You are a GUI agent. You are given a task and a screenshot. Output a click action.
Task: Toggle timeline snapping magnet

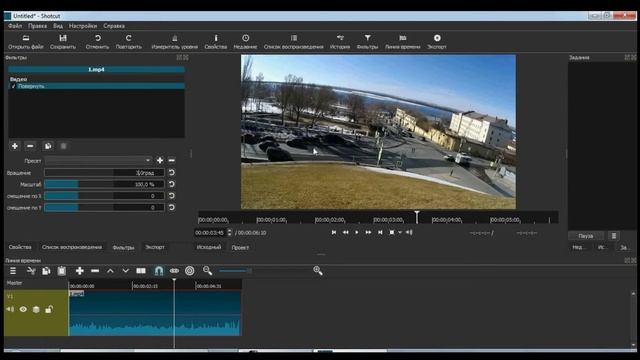click(159, 271)
